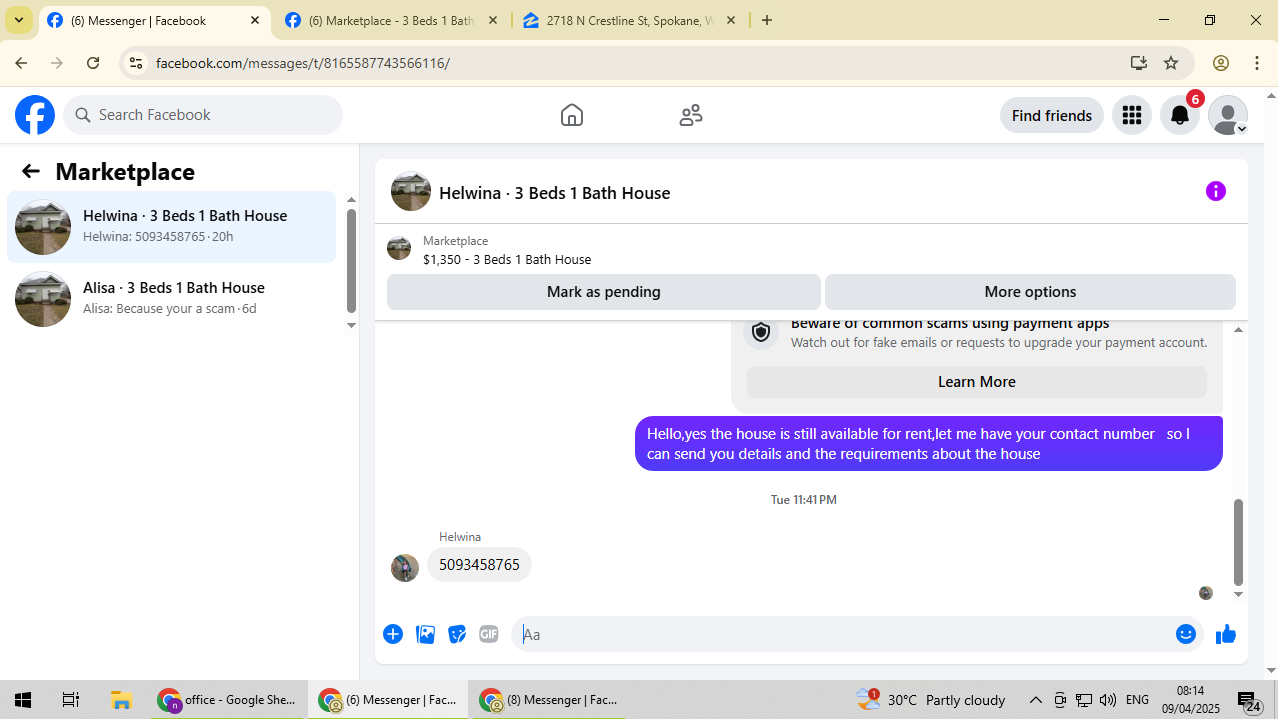Open the account profile avatar menu
Image resolution: width=1278 pixels, height=719 pixels.
1228,115
